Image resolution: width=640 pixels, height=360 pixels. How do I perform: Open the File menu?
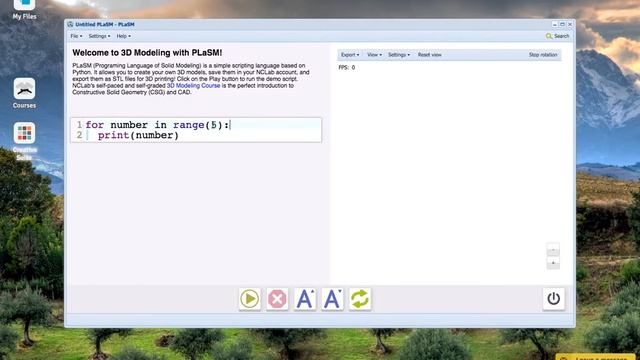(76, 36)
